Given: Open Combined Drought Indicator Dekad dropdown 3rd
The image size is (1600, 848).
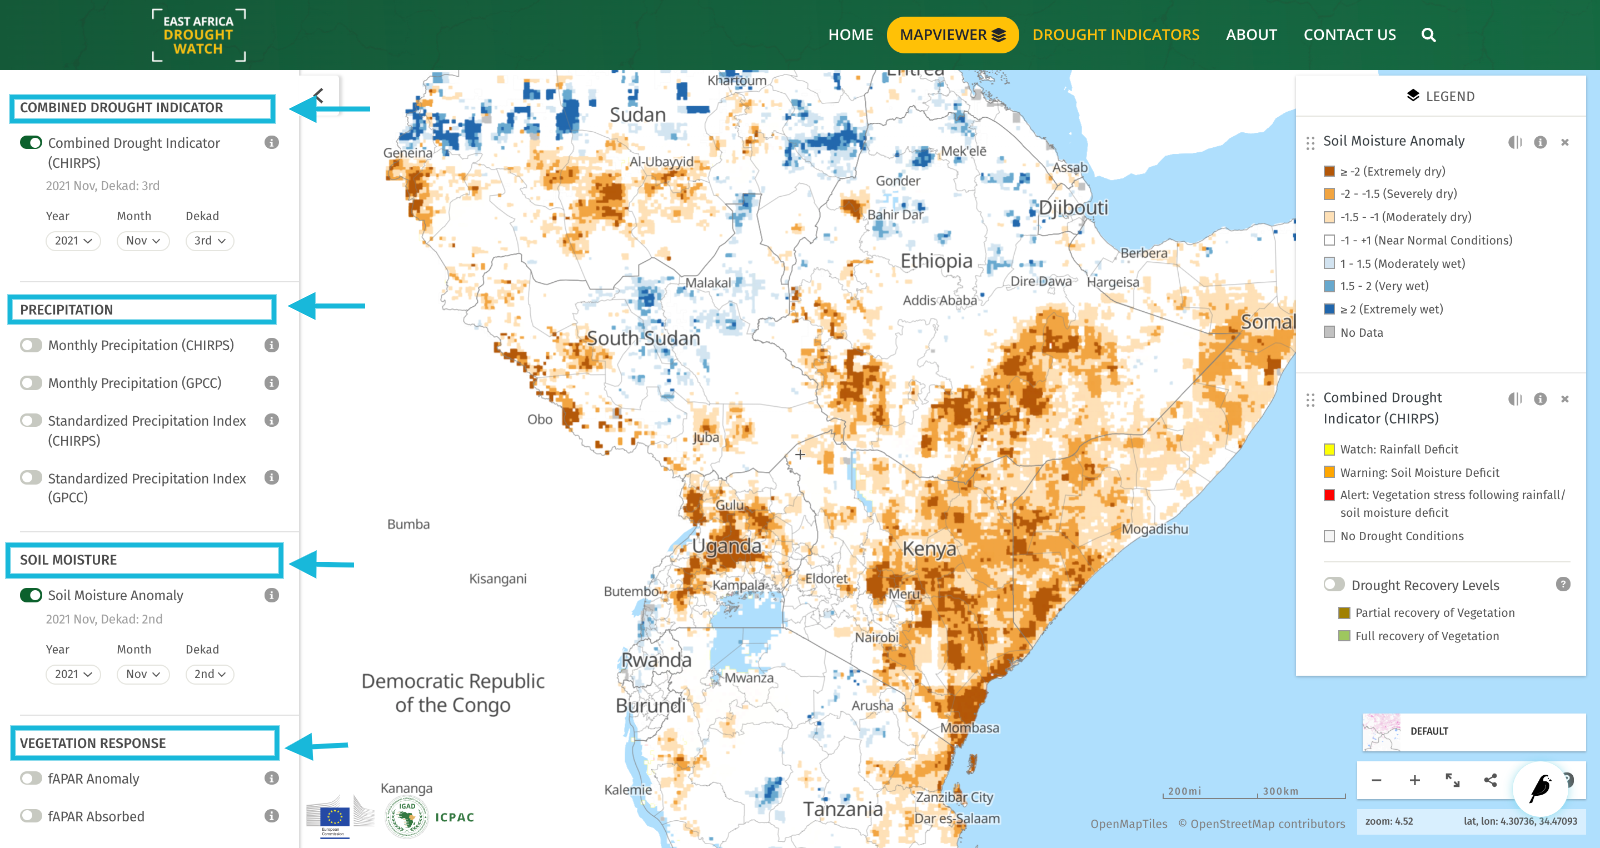Looking at the screenshot, I should pyautogui.click(x=210, y=241).
